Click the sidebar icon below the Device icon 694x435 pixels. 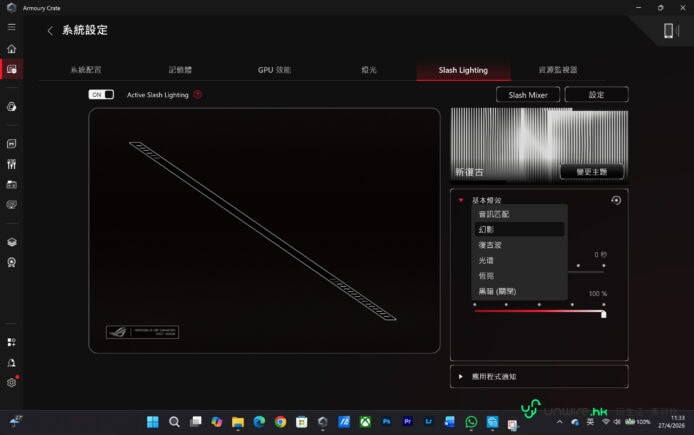[12, 107]
